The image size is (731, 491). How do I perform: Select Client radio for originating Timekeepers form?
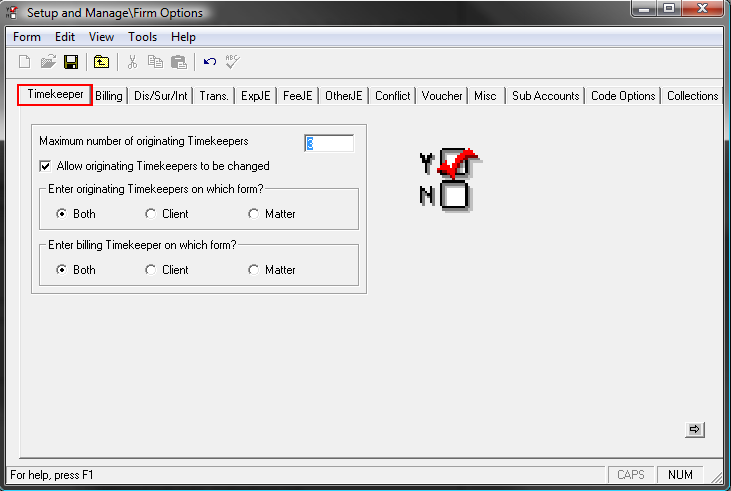[151, 214]
